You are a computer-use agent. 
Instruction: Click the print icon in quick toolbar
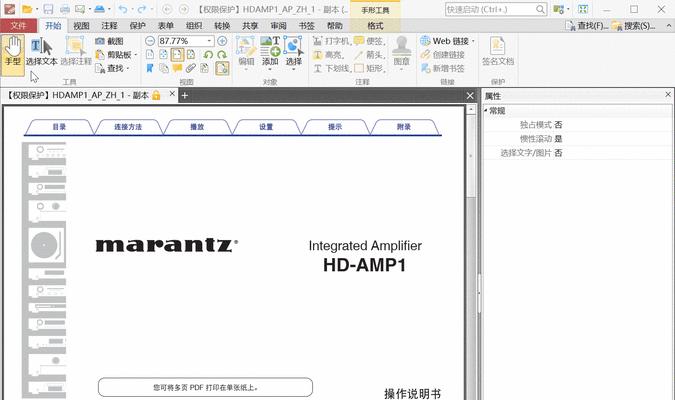65,9
